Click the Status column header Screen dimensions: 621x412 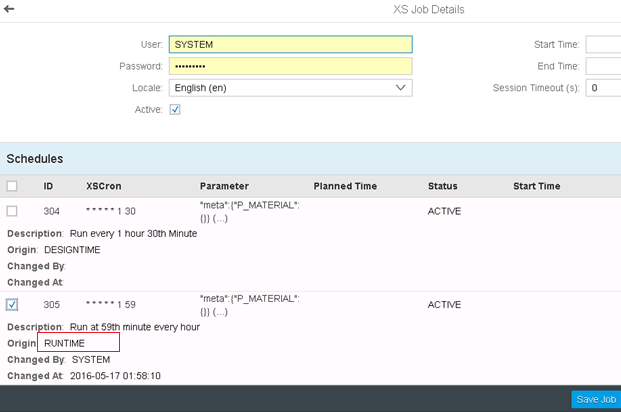pyautogui.click(x=442, y=186)
